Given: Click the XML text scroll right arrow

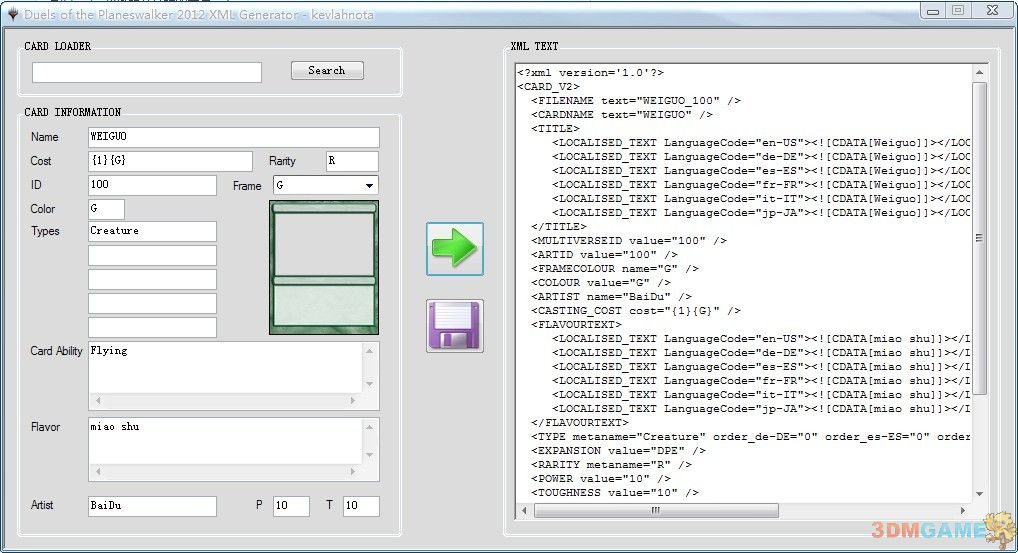Looking at the screenshot, I should [963, 511].
